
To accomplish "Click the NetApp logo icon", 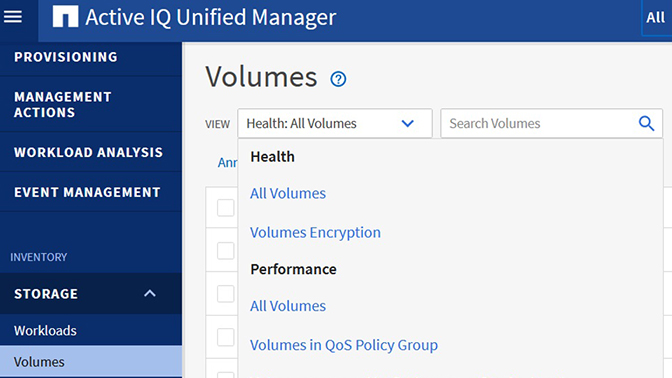I will click(x=65, y=17).
